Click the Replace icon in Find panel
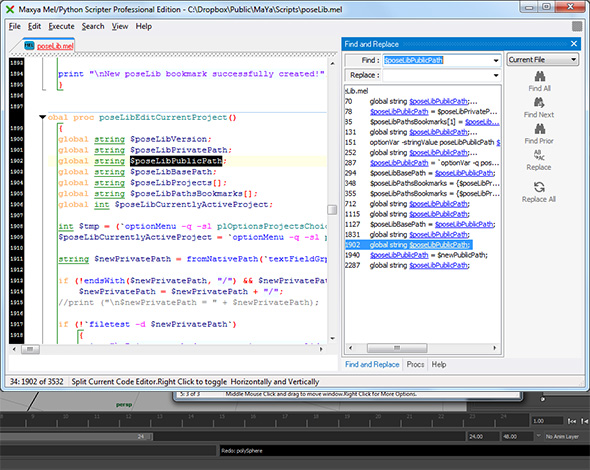The image size is (590, 470). tap(539, 155)
